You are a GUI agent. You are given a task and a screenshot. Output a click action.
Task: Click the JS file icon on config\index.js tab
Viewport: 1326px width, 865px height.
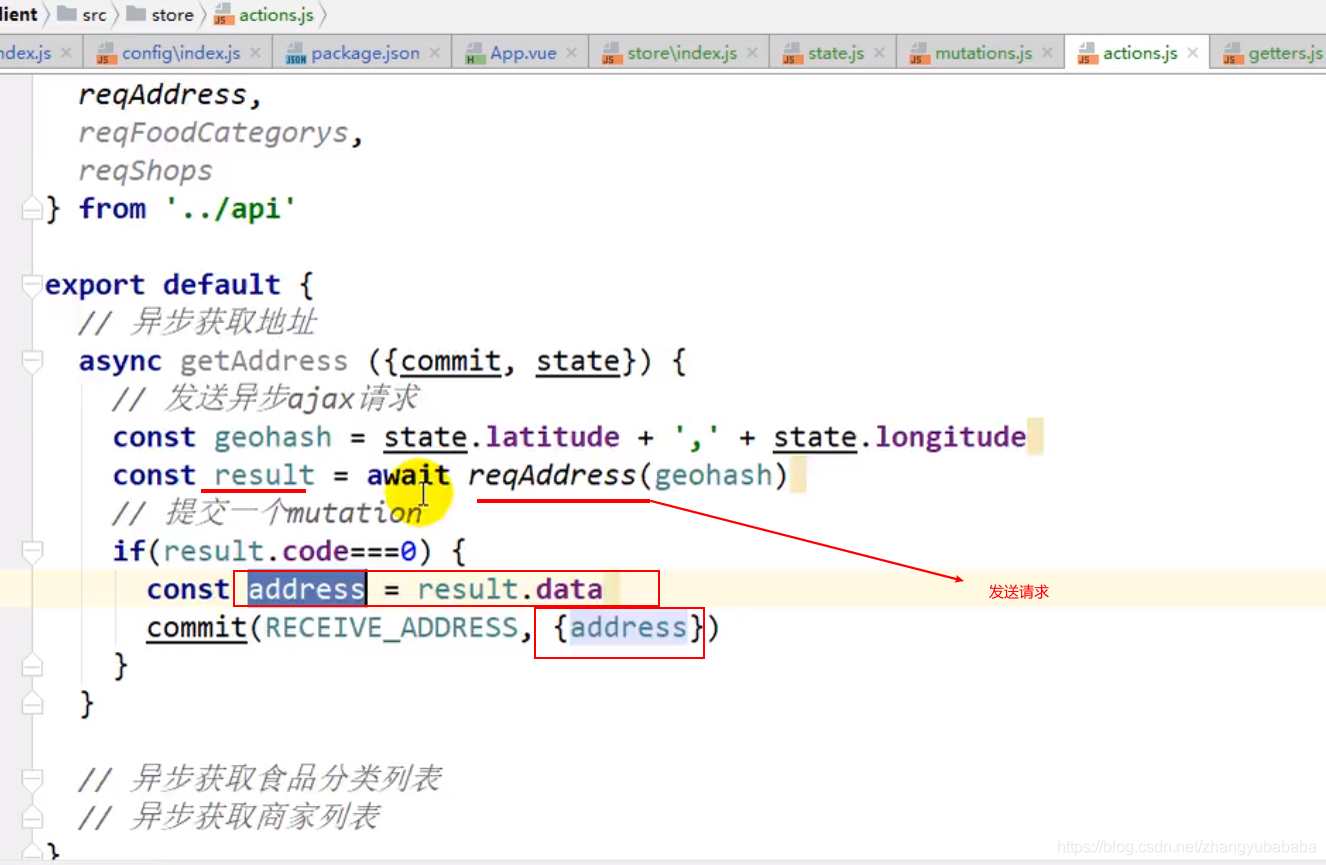[x=106, y=54]
